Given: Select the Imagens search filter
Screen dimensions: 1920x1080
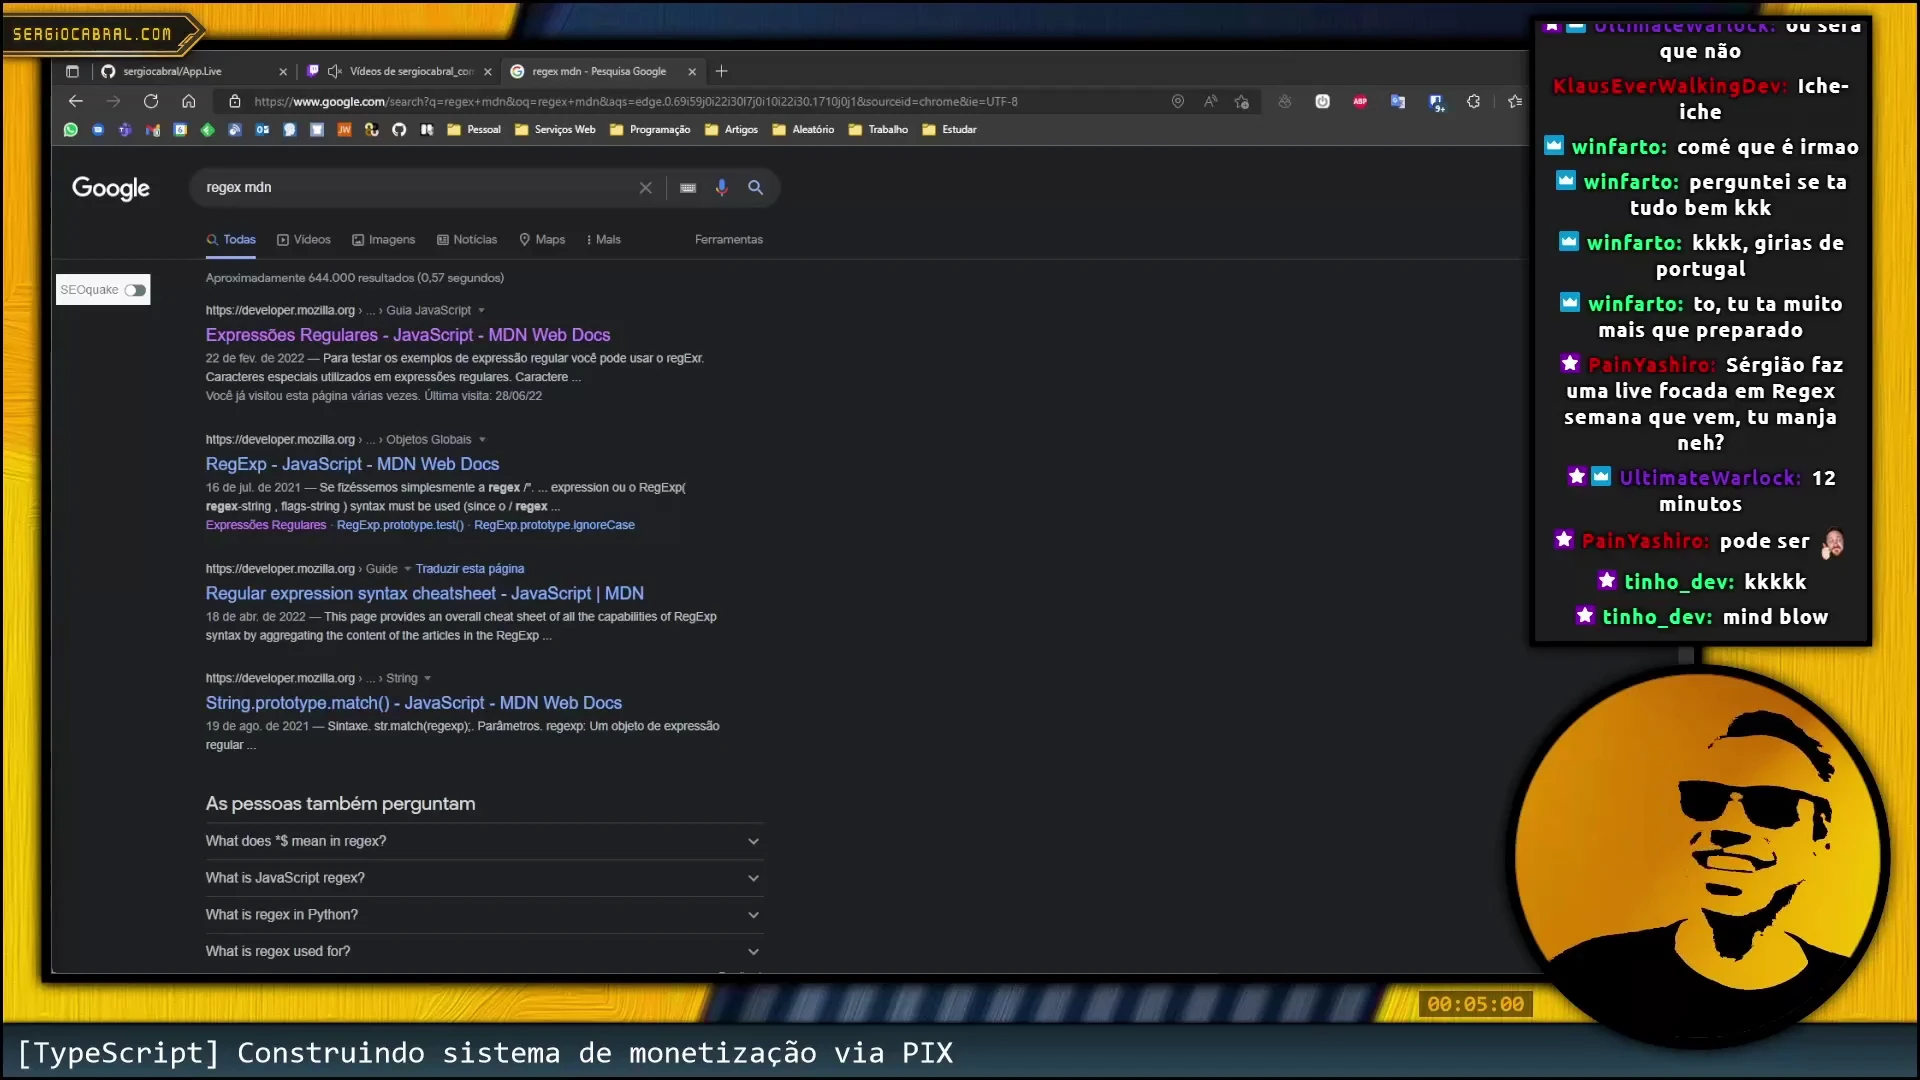Looking at the screenshot, I should pyautogui.click(x=384, y=240).
